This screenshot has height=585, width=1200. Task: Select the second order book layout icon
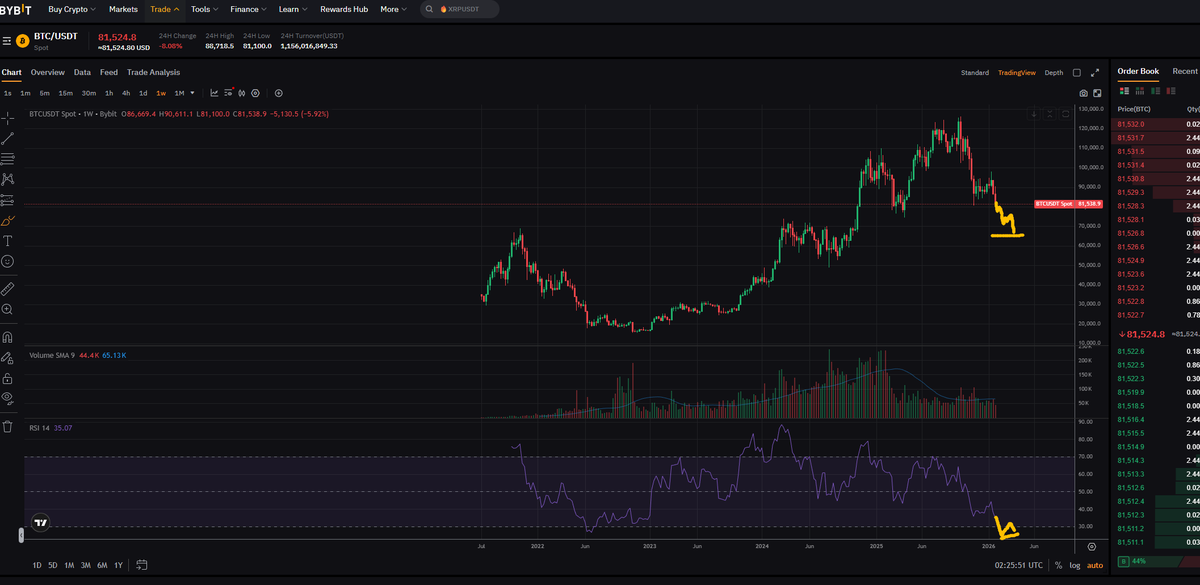coord(1142,92)
